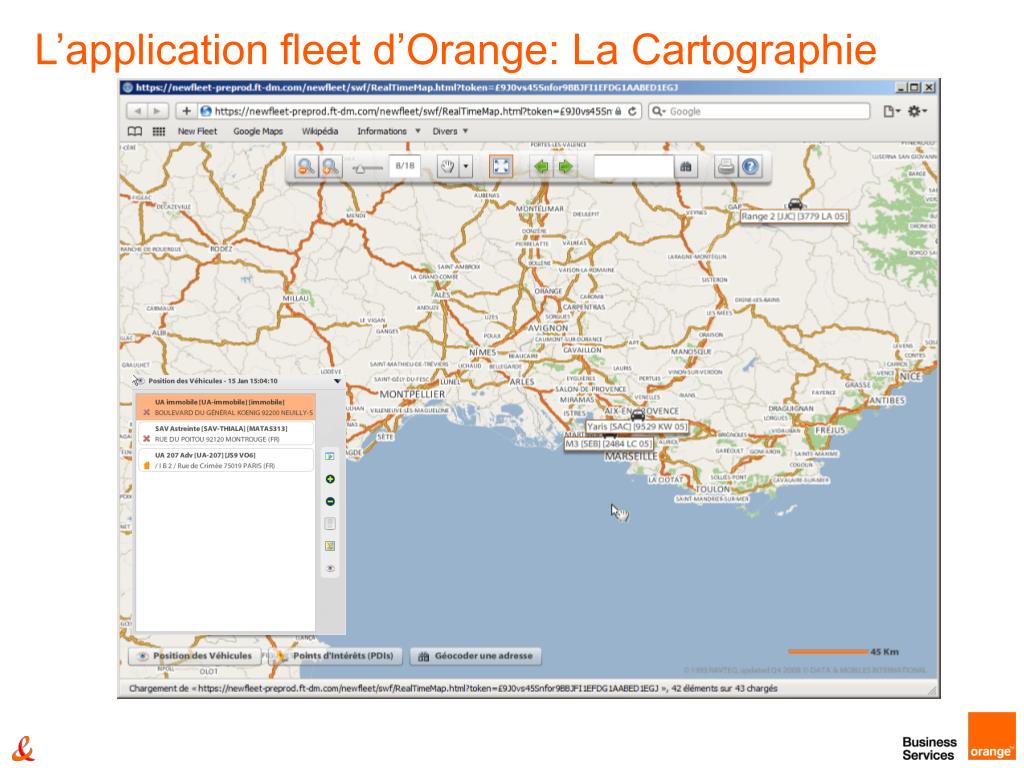Select the hand pan tool
1024x768 pixels.
[x=447, y=167]
